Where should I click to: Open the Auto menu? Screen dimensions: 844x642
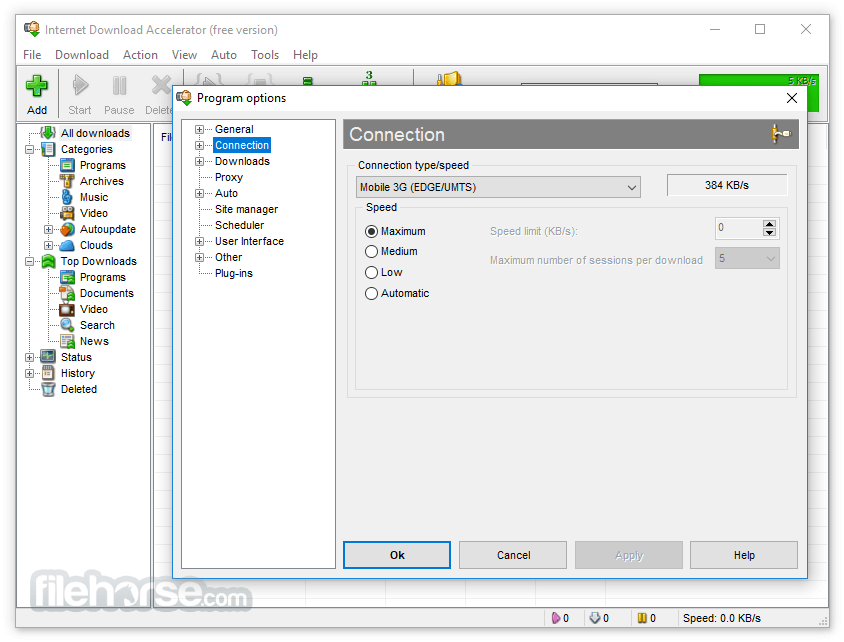tap(224, 55)
